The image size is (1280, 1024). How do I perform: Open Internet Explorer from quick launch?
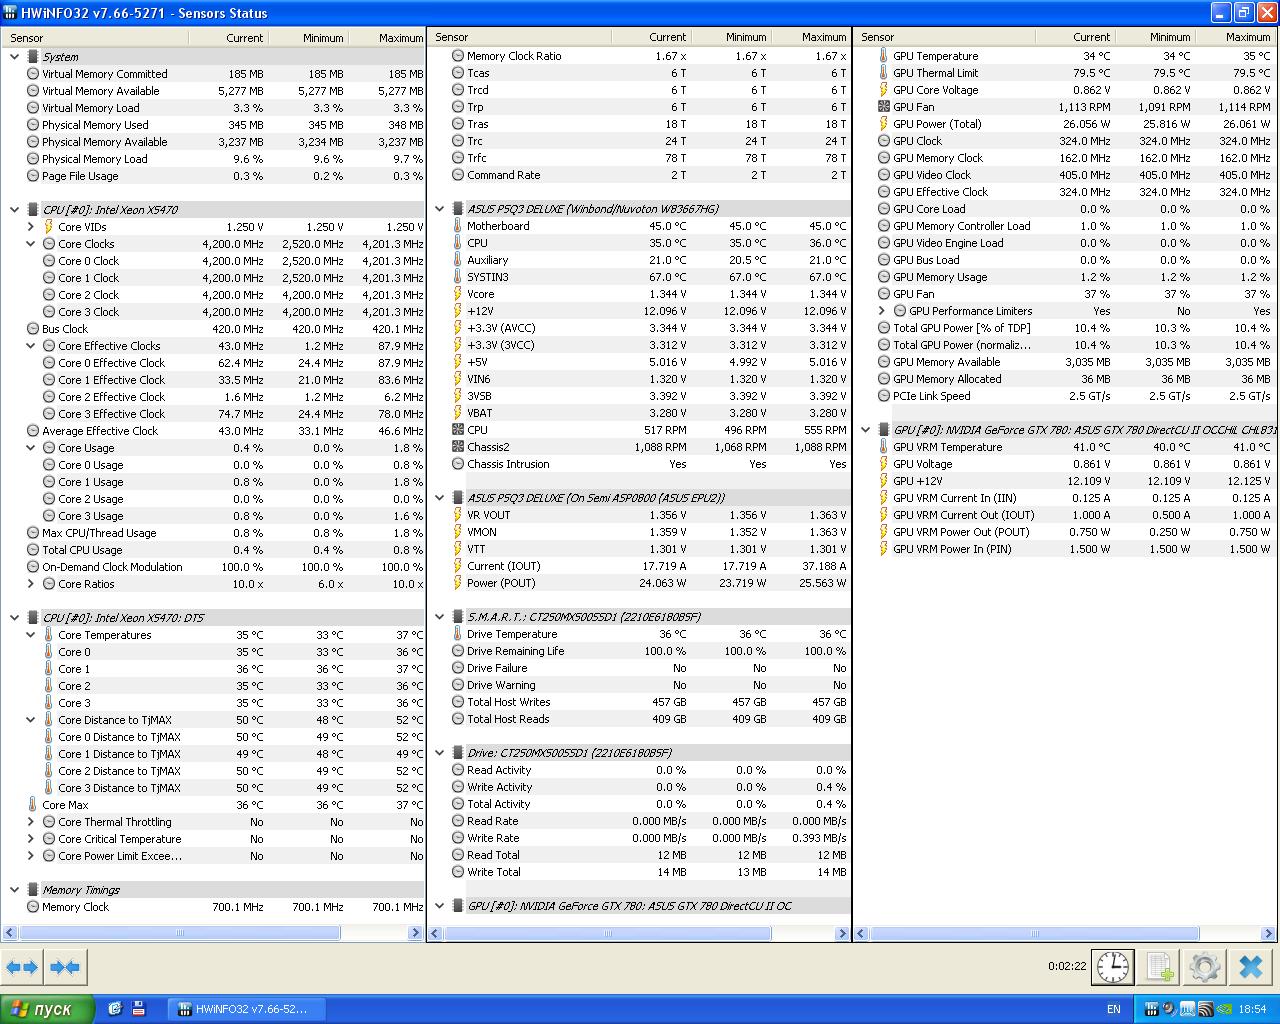(114, 1009)
